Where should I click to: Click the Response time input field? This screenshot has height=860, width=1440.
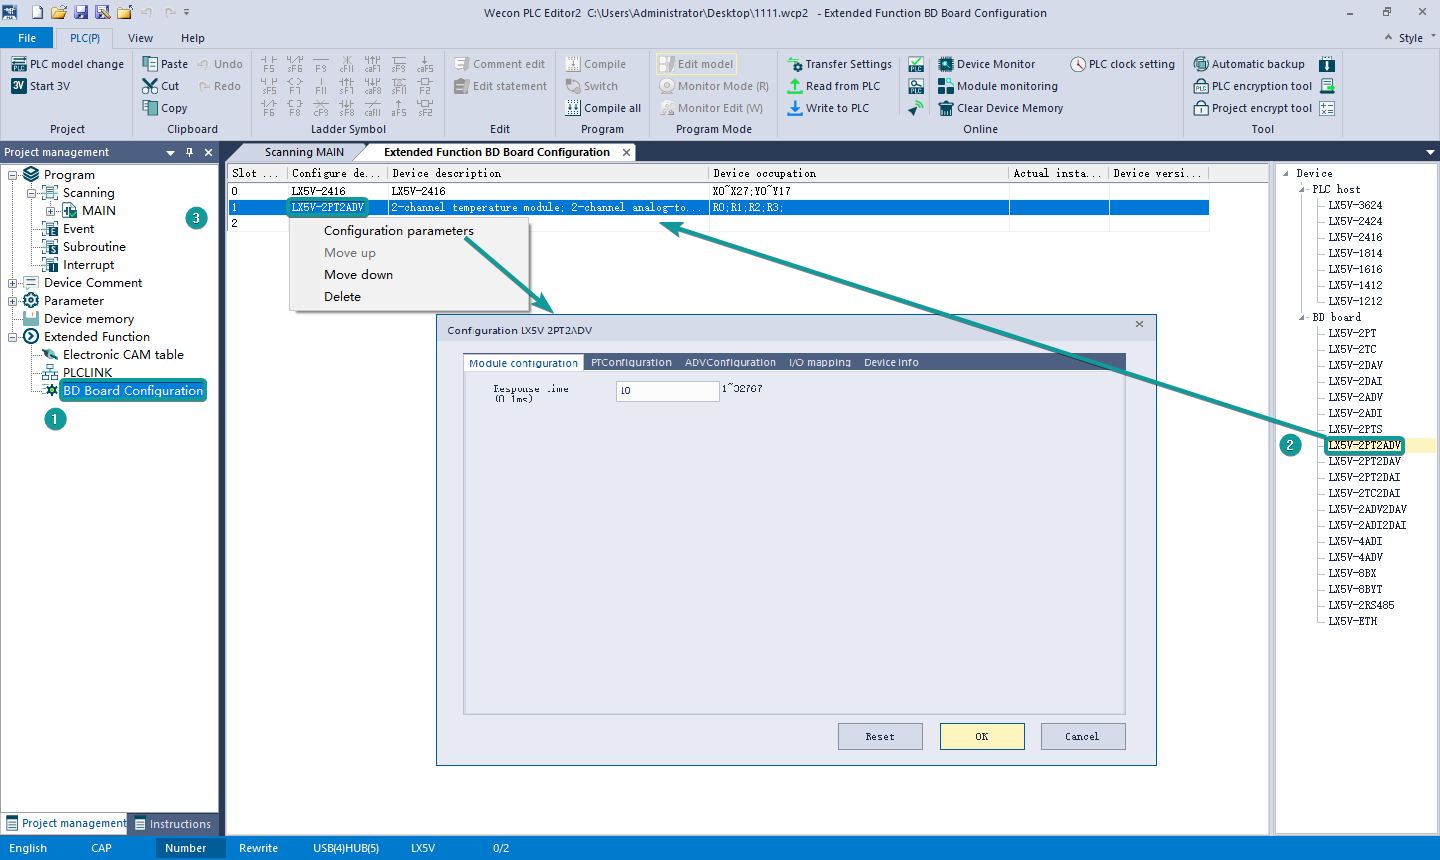point(667,391)
